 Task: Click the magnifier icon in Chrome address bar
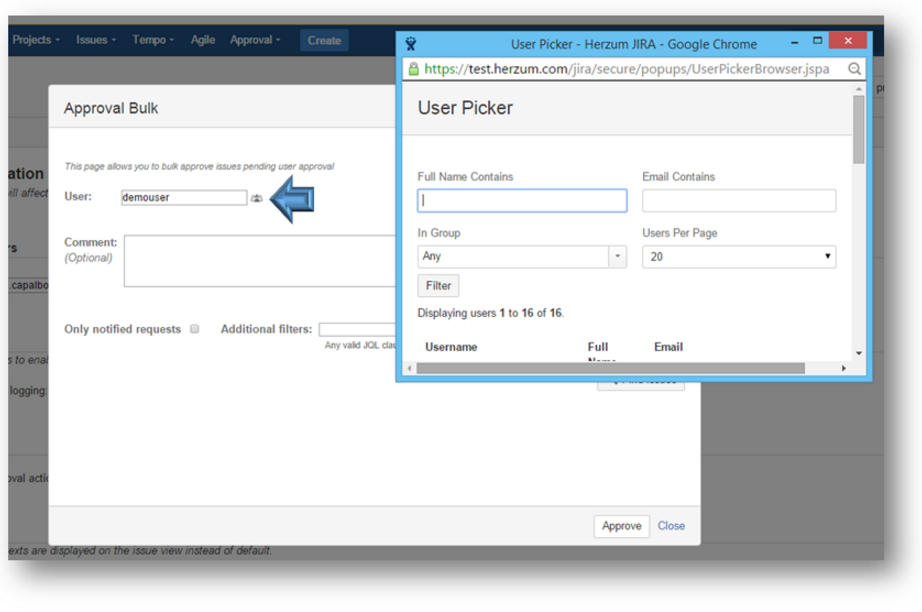(854, 70)
